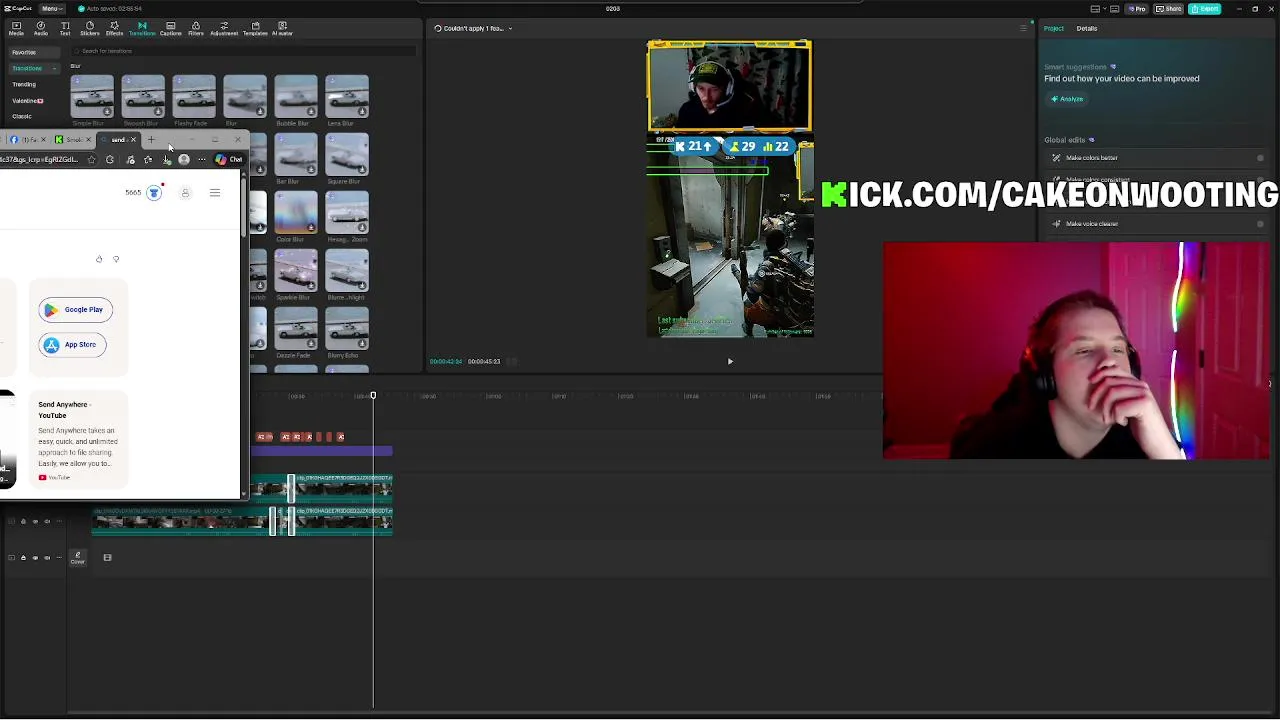Open the Effects panel
This screenshot has width=1280, height=720.
114,28
